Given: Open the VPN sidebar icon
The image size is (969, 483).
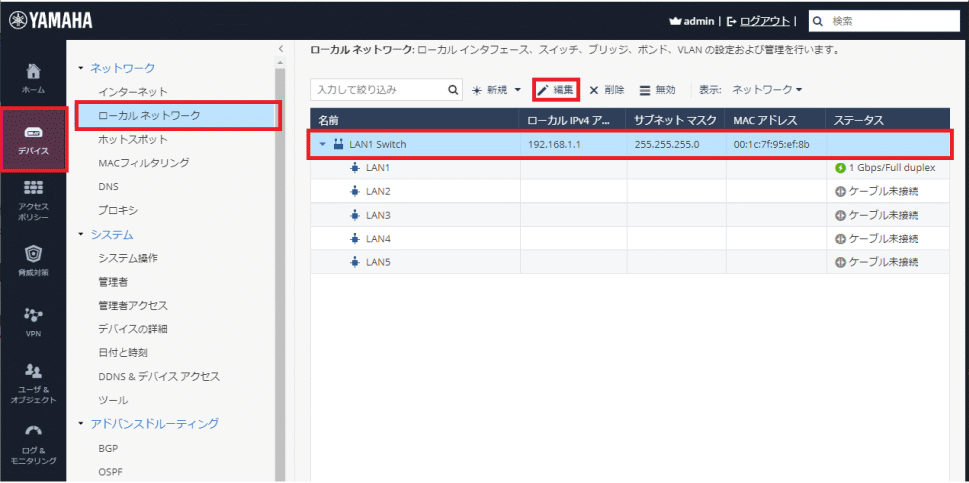Looking at the screenshot, I should [33, 314].
